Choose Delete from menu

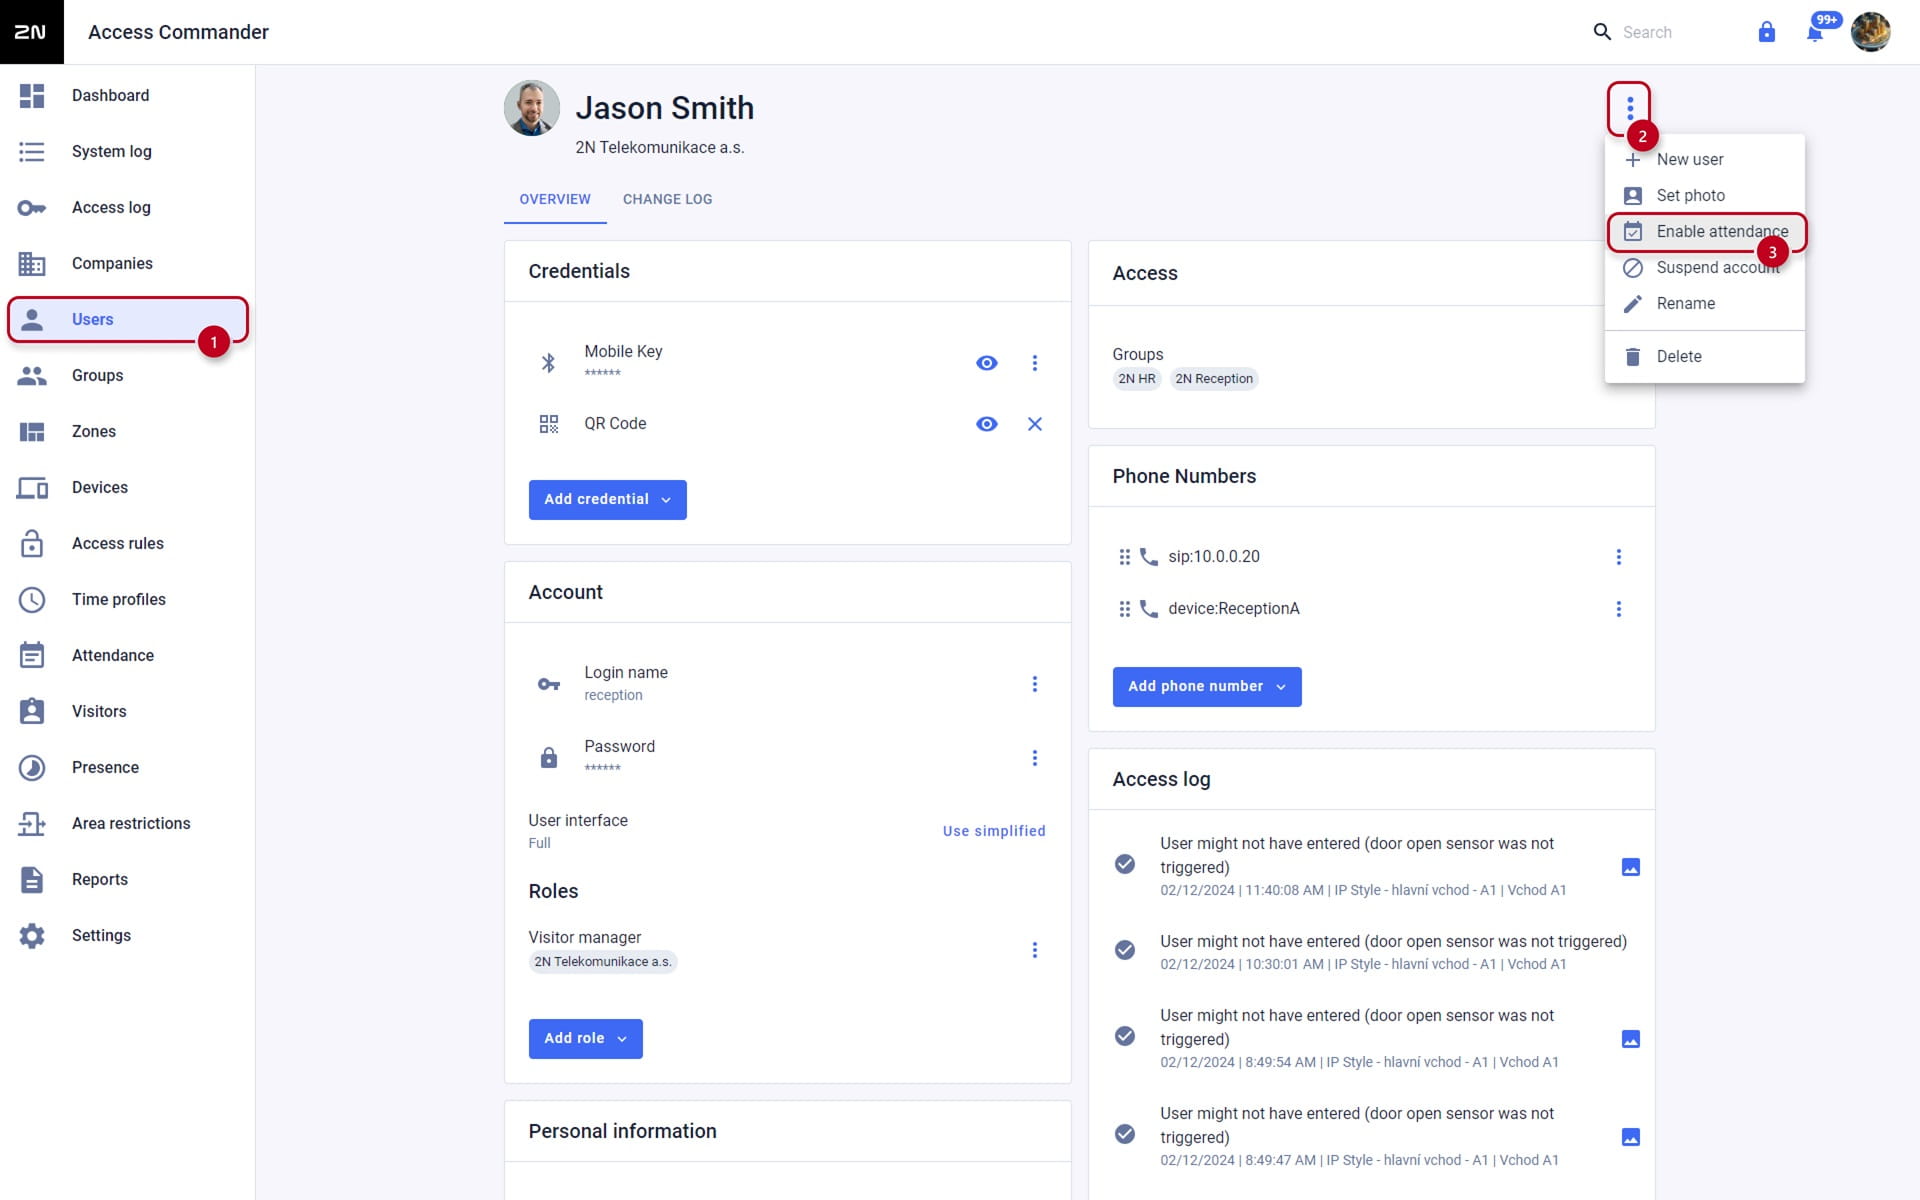1705,357
